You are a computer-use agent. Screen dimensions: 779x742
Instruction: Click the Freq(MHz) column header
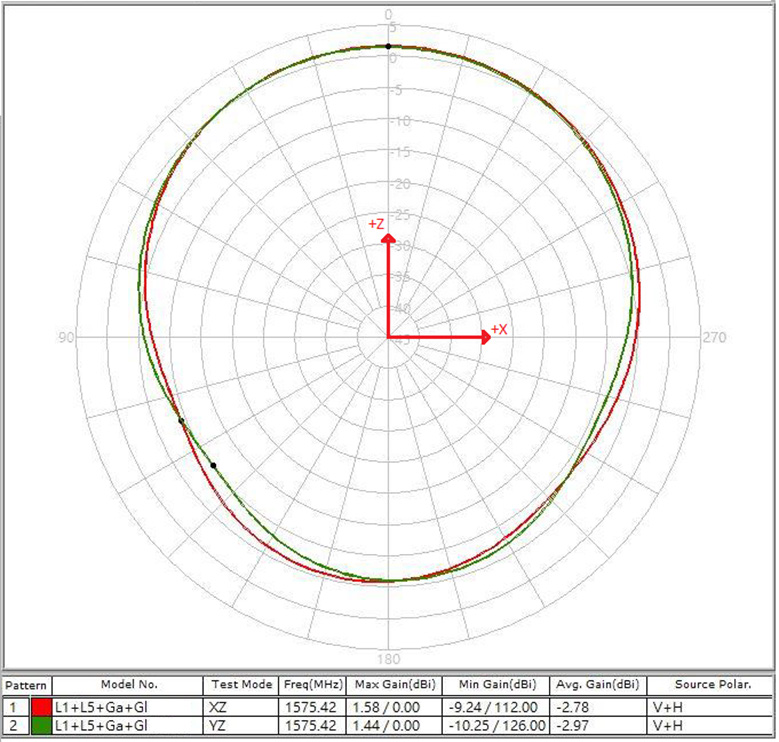[311, 686]
